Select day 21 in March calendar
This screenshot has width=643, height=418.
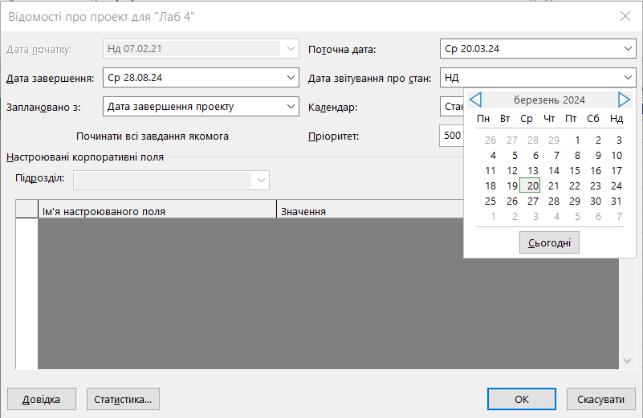tap(554, 186)
